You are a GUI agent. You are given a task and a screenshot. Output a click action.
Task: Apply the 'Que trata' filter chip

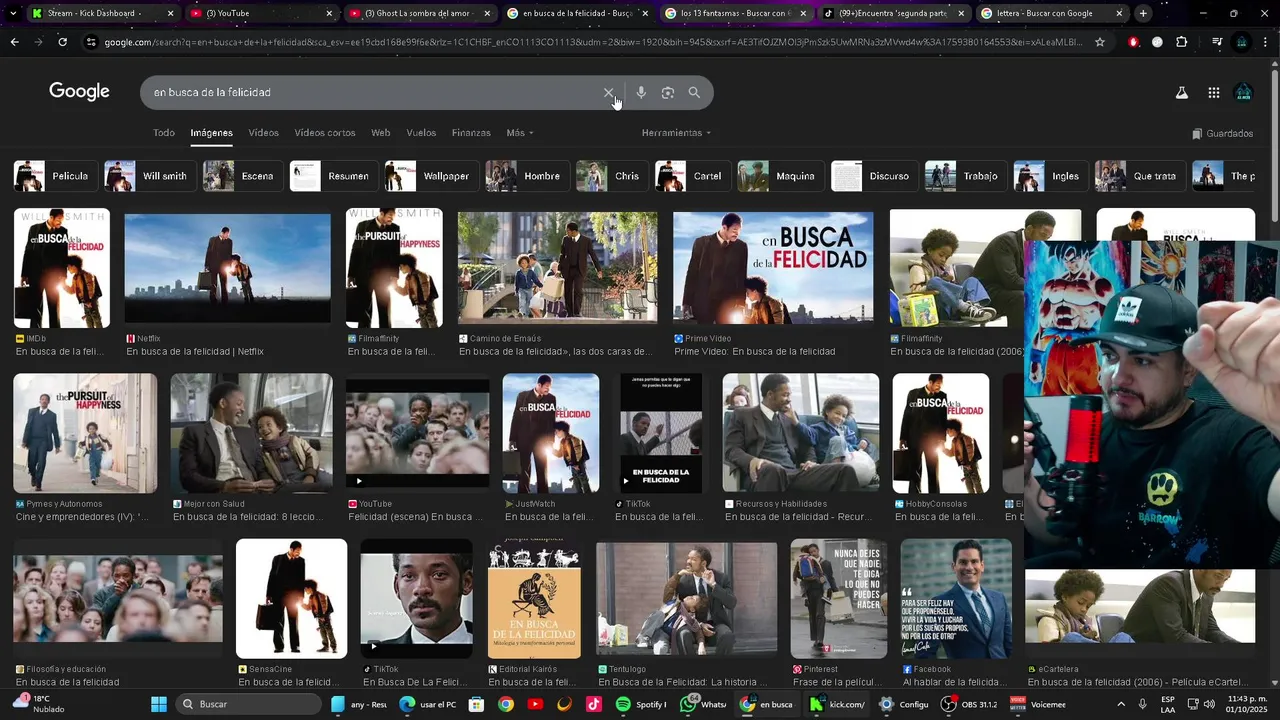[x=1139, y=176]
